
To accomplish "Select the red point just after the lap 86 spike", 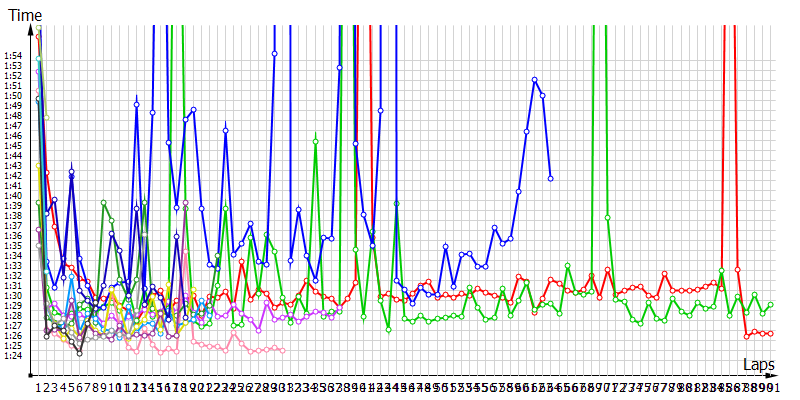I will coord(738,270).
